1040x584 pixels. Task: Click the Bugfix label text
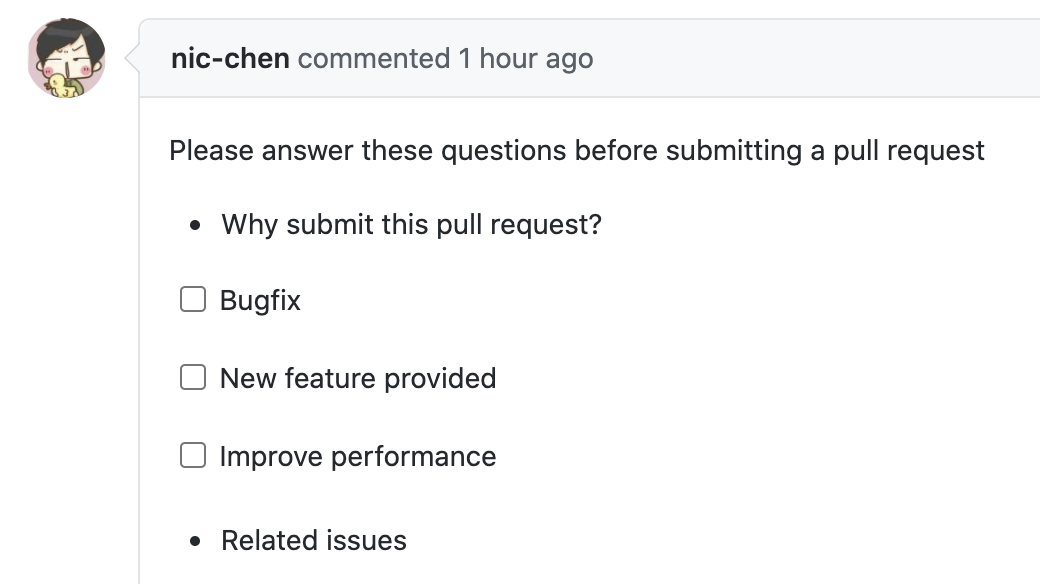[x=260, y=301]
